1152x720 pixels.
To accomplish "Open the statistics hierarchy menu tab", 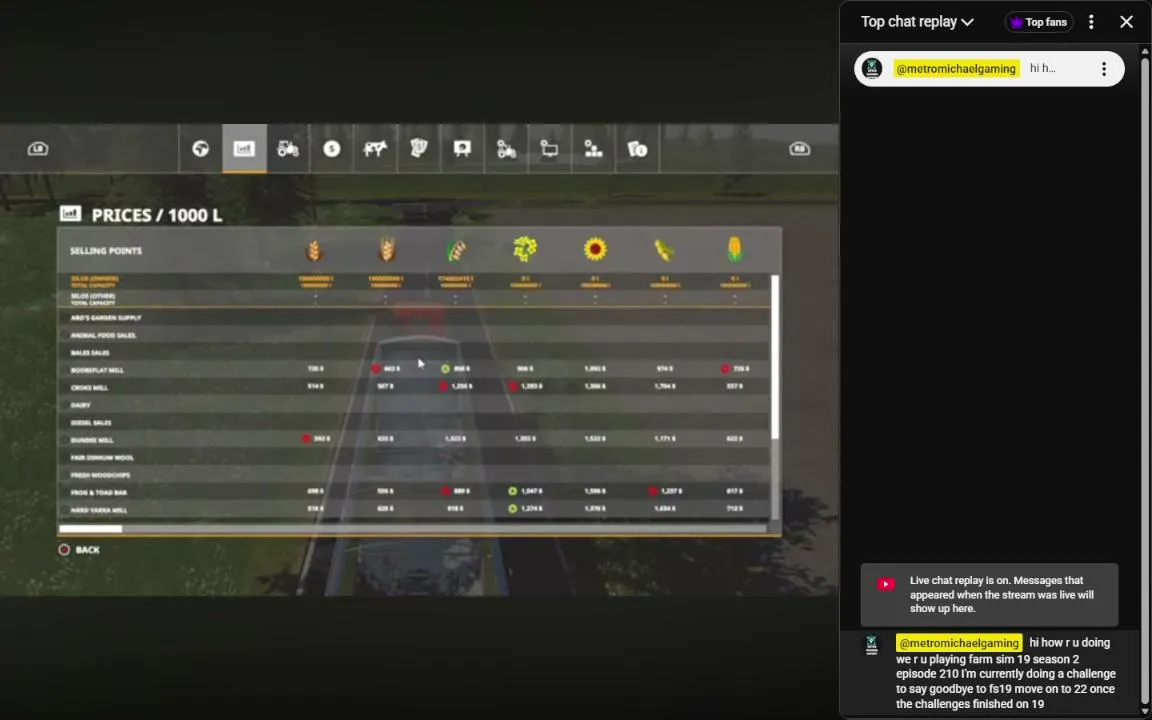I will [x=593, y=149].
